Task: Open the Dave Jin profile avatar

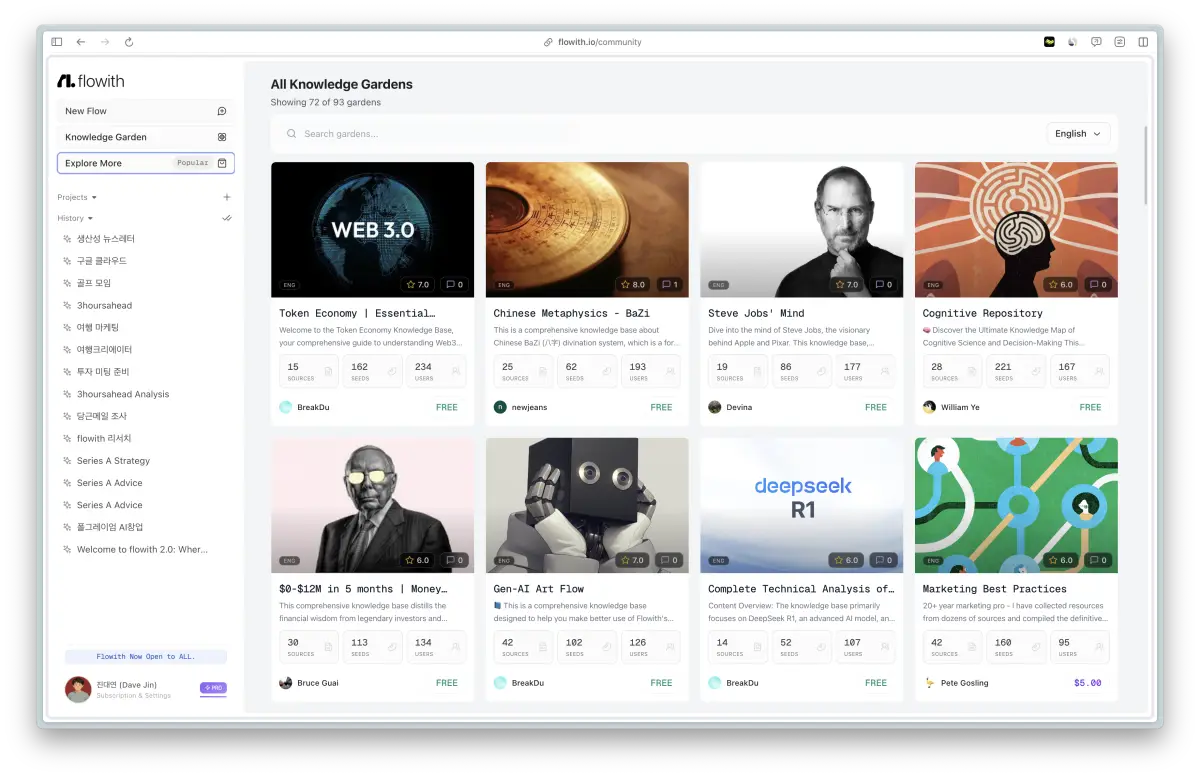Action: coord(78,689)
